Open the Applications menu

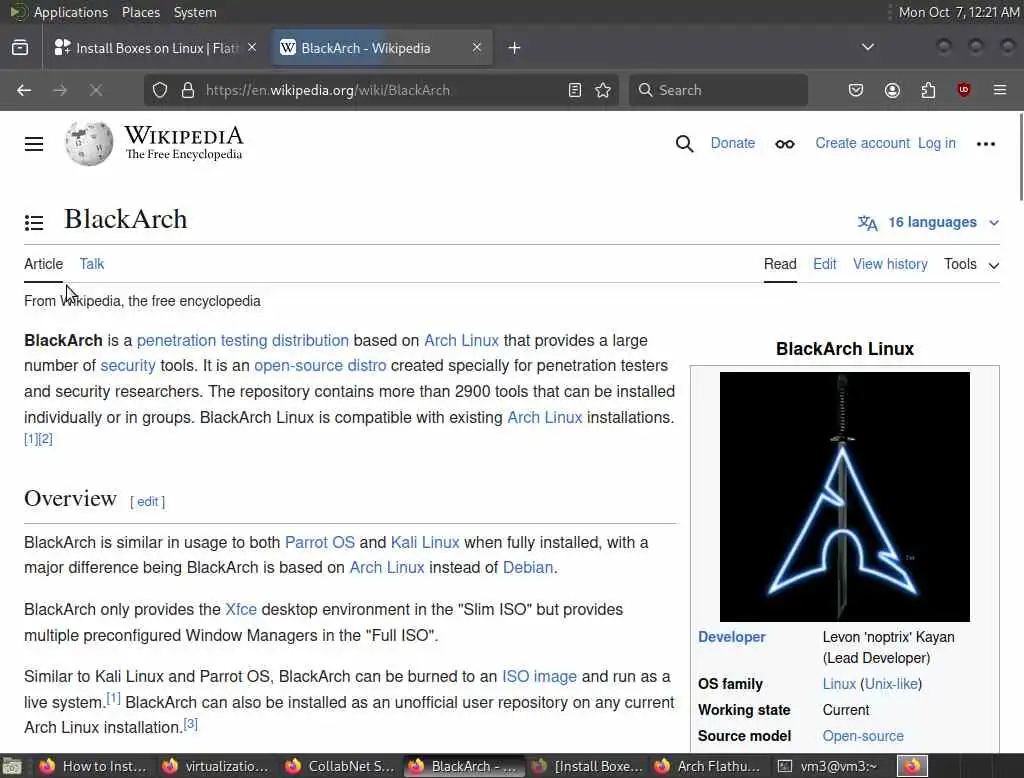tap(71, 12)
